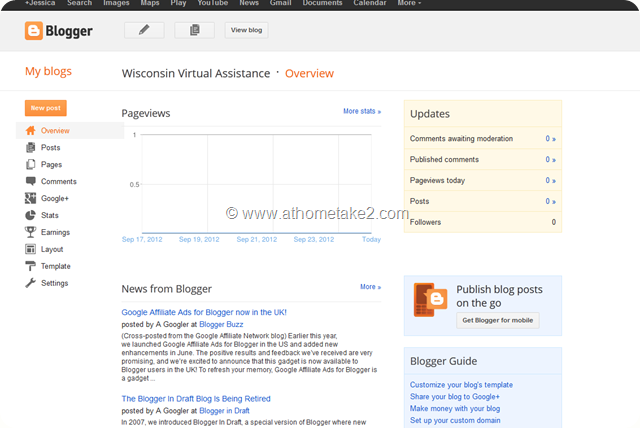The image size is (640, 428).
Task: Click the Sep 21, 2012 chart label
Action: point(257,240)
